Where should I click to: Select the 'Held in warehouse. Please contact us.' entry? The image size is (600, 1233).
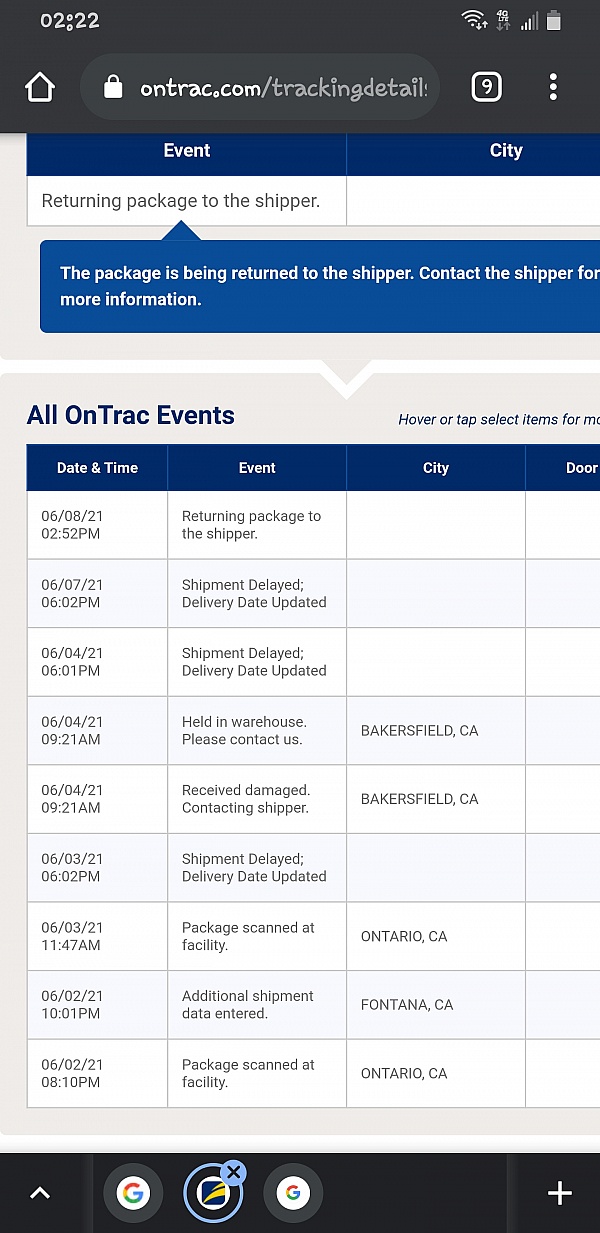[x=256, y=730]
